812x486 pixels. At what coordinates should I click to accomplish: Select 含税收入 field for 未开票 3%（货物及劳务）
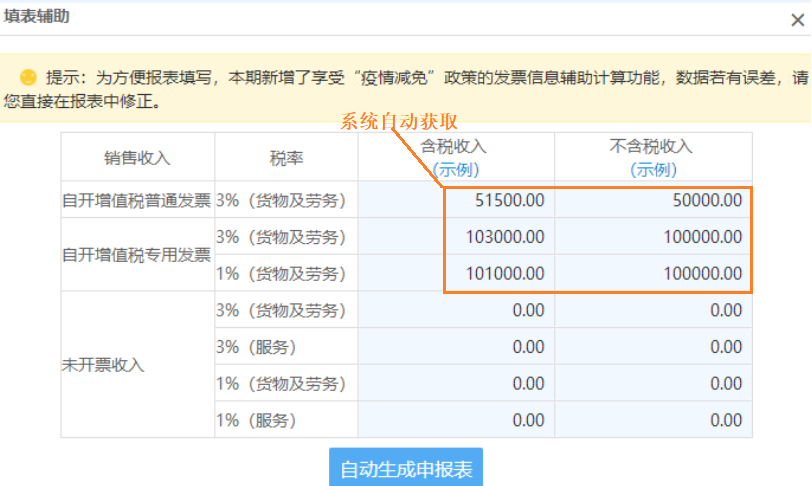pos(456,310)
